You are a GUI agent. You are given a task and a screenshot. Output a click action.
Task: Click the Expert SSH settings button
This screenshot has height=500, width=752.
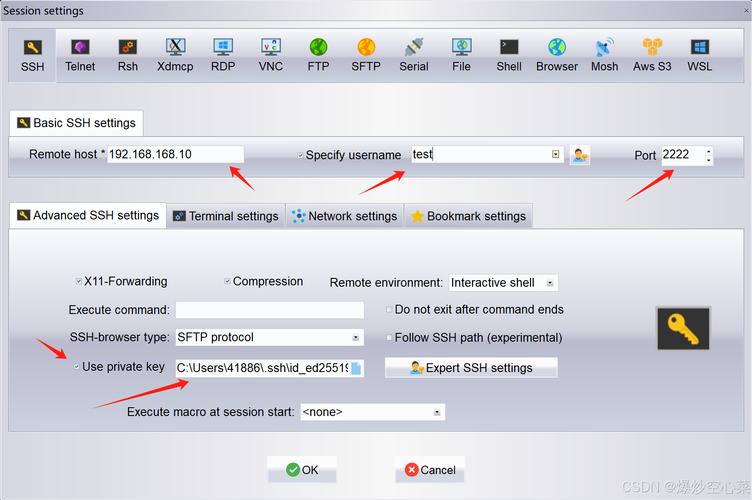coord(470,368)
